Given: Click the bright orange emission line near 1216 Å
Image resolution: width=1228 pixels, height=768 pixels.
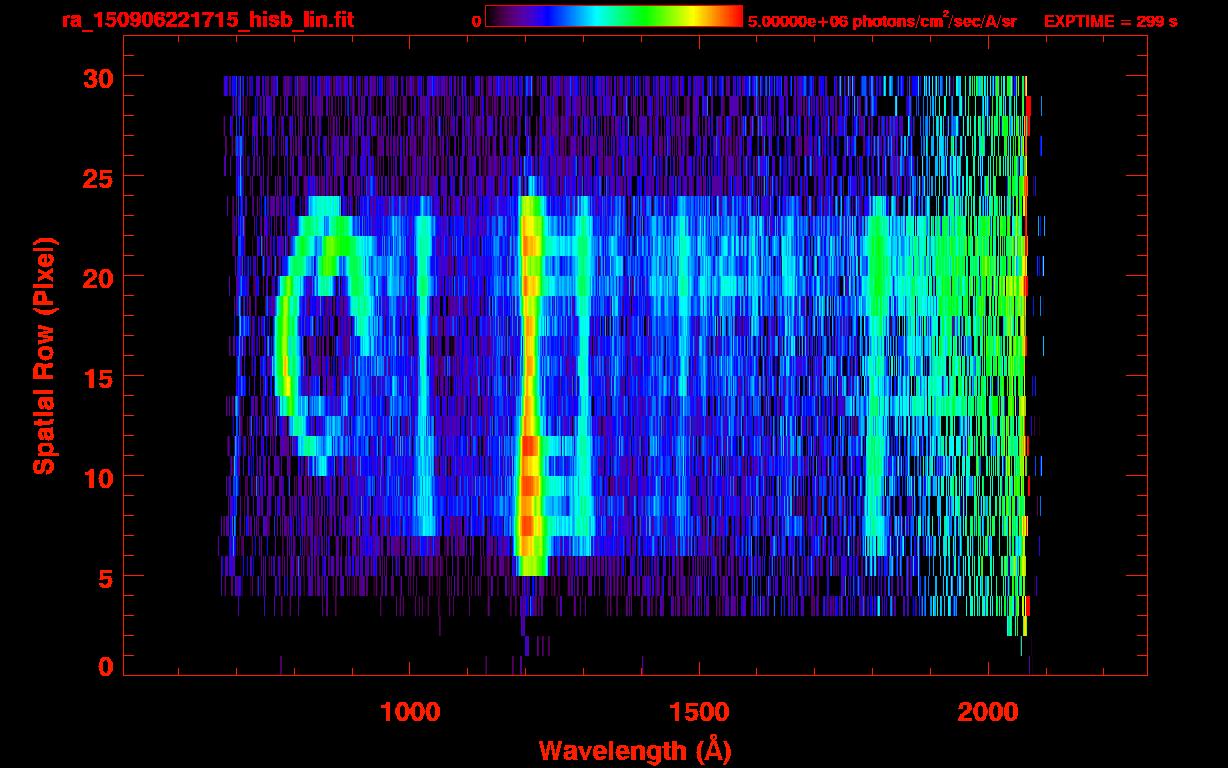Looking at the screenshot, I should pyautogui.click(x=530, y=385).
